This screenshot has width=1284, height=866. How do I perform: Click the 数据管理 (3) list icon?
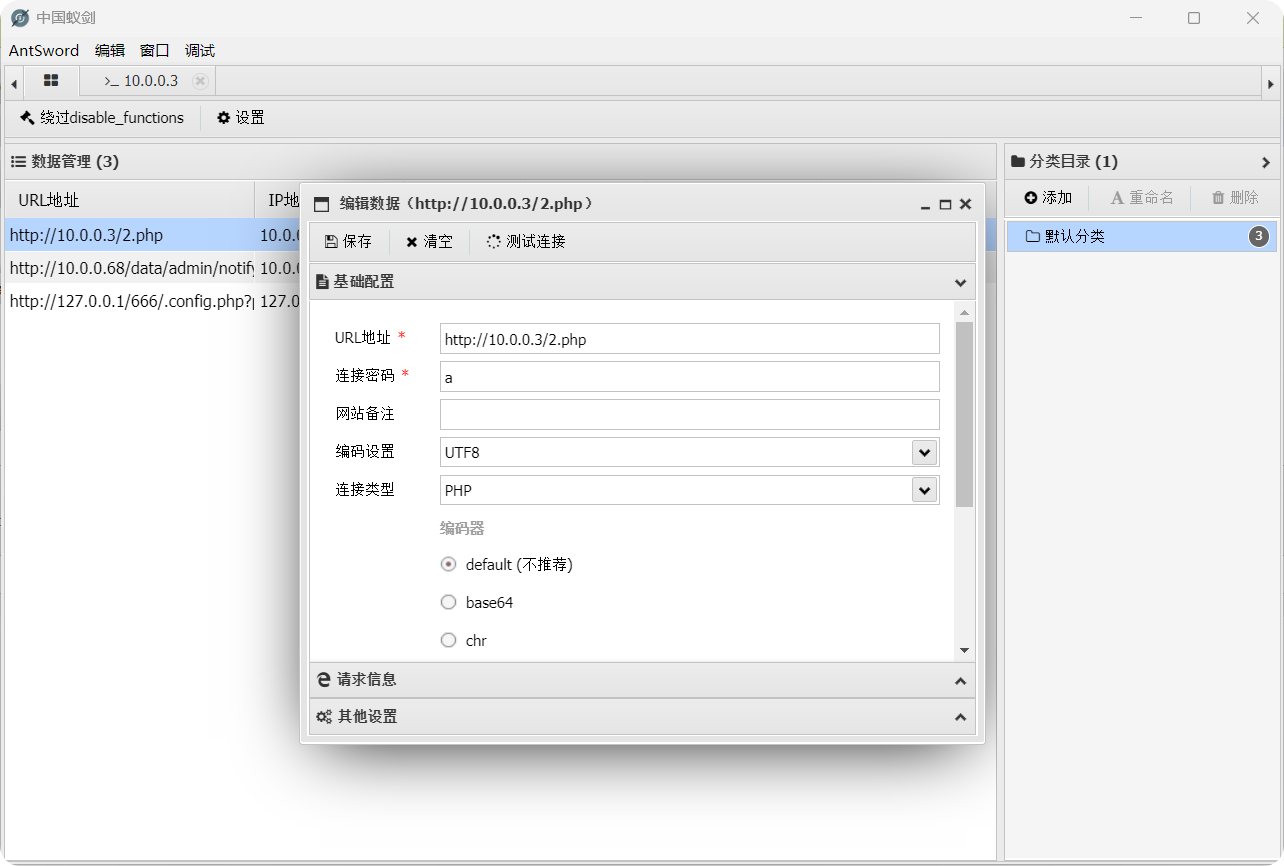click(18, 161)
